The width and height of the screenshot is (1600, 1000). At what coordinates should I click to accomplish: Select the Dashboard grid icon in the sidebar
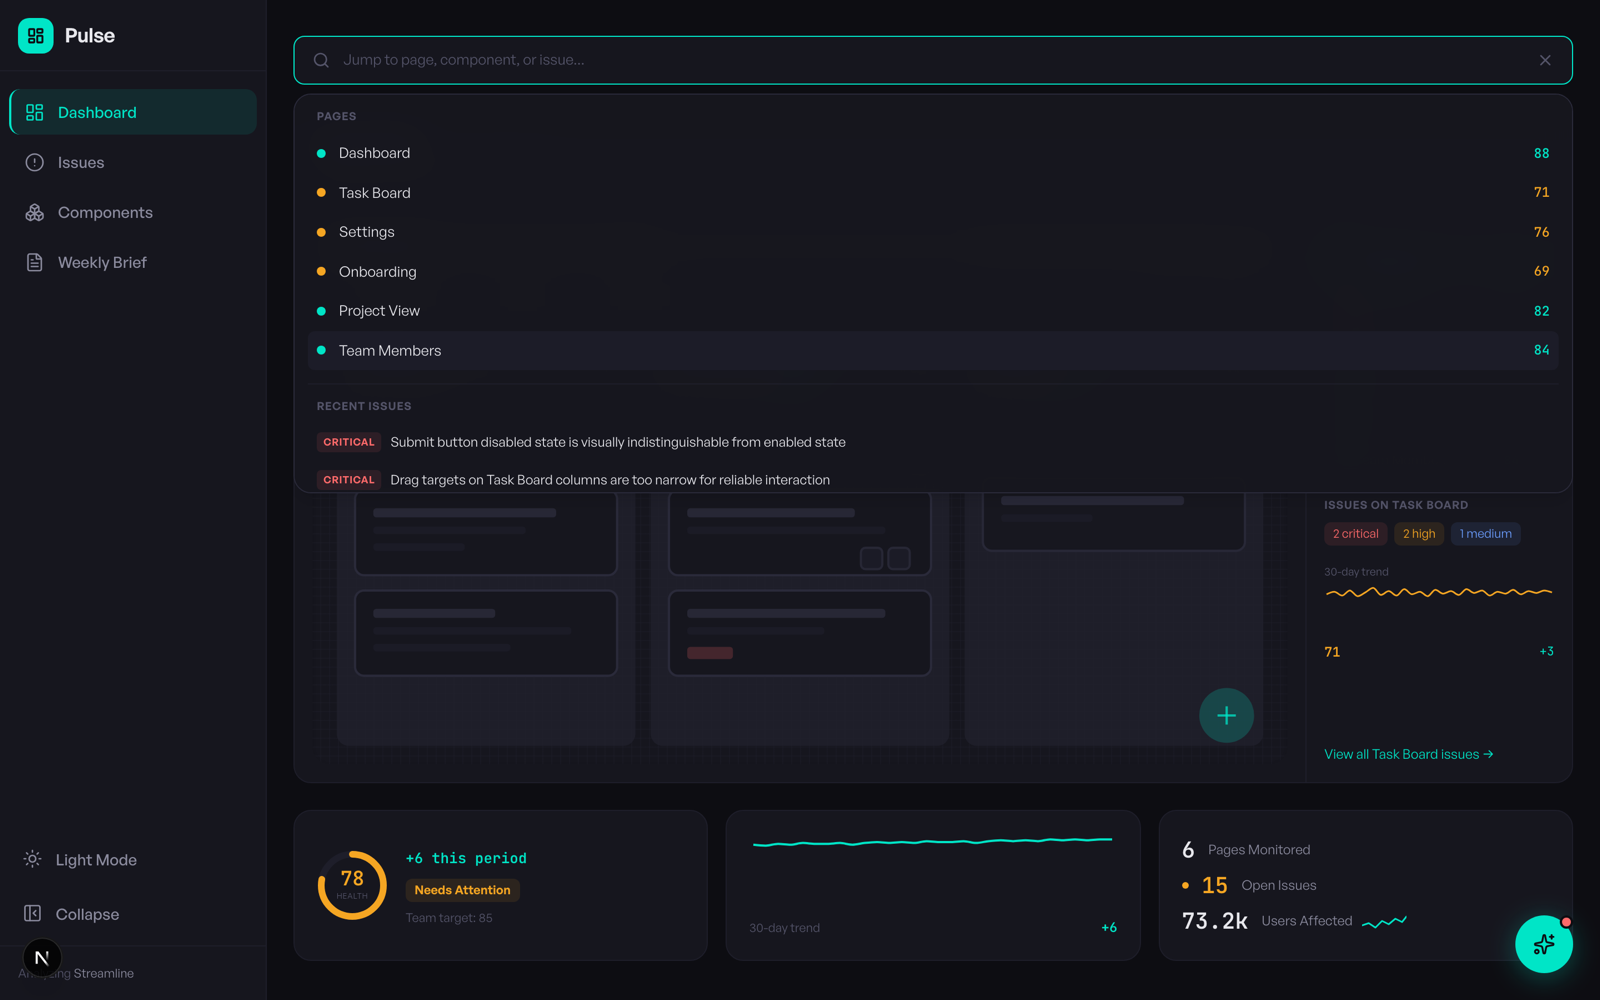(33, 112)
